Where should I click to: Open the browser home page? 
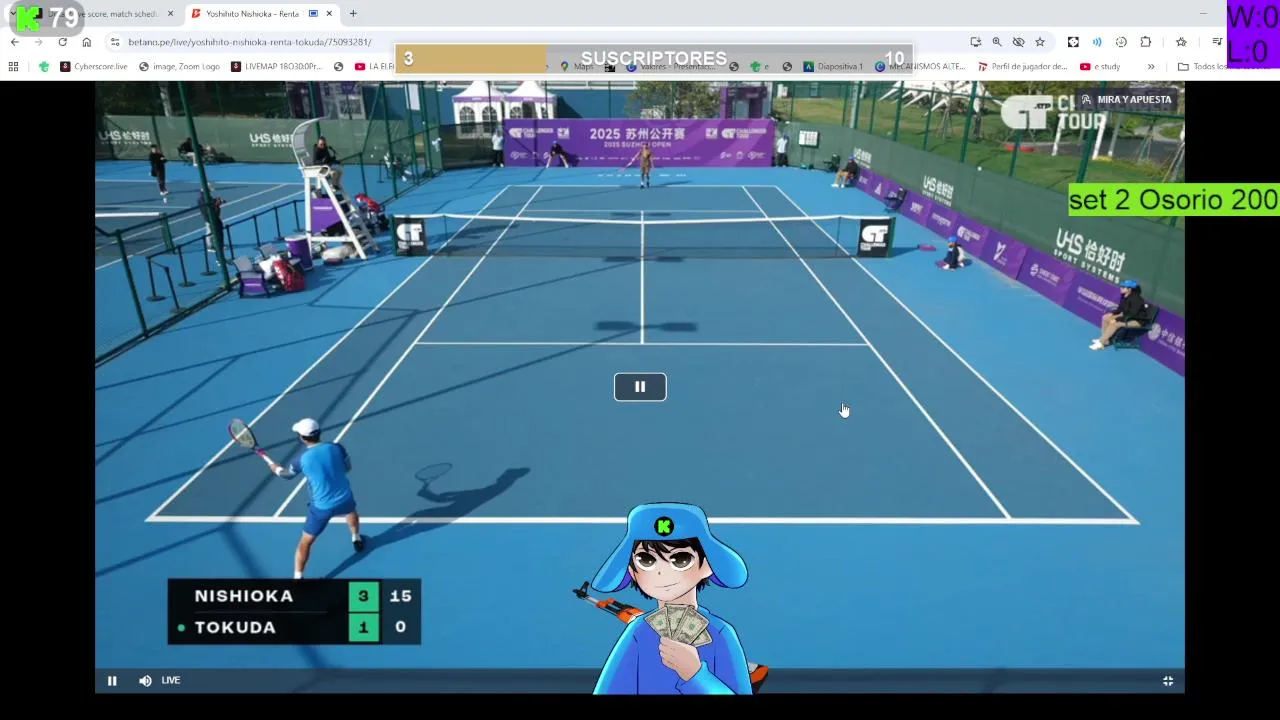click(x=87, y=42)
